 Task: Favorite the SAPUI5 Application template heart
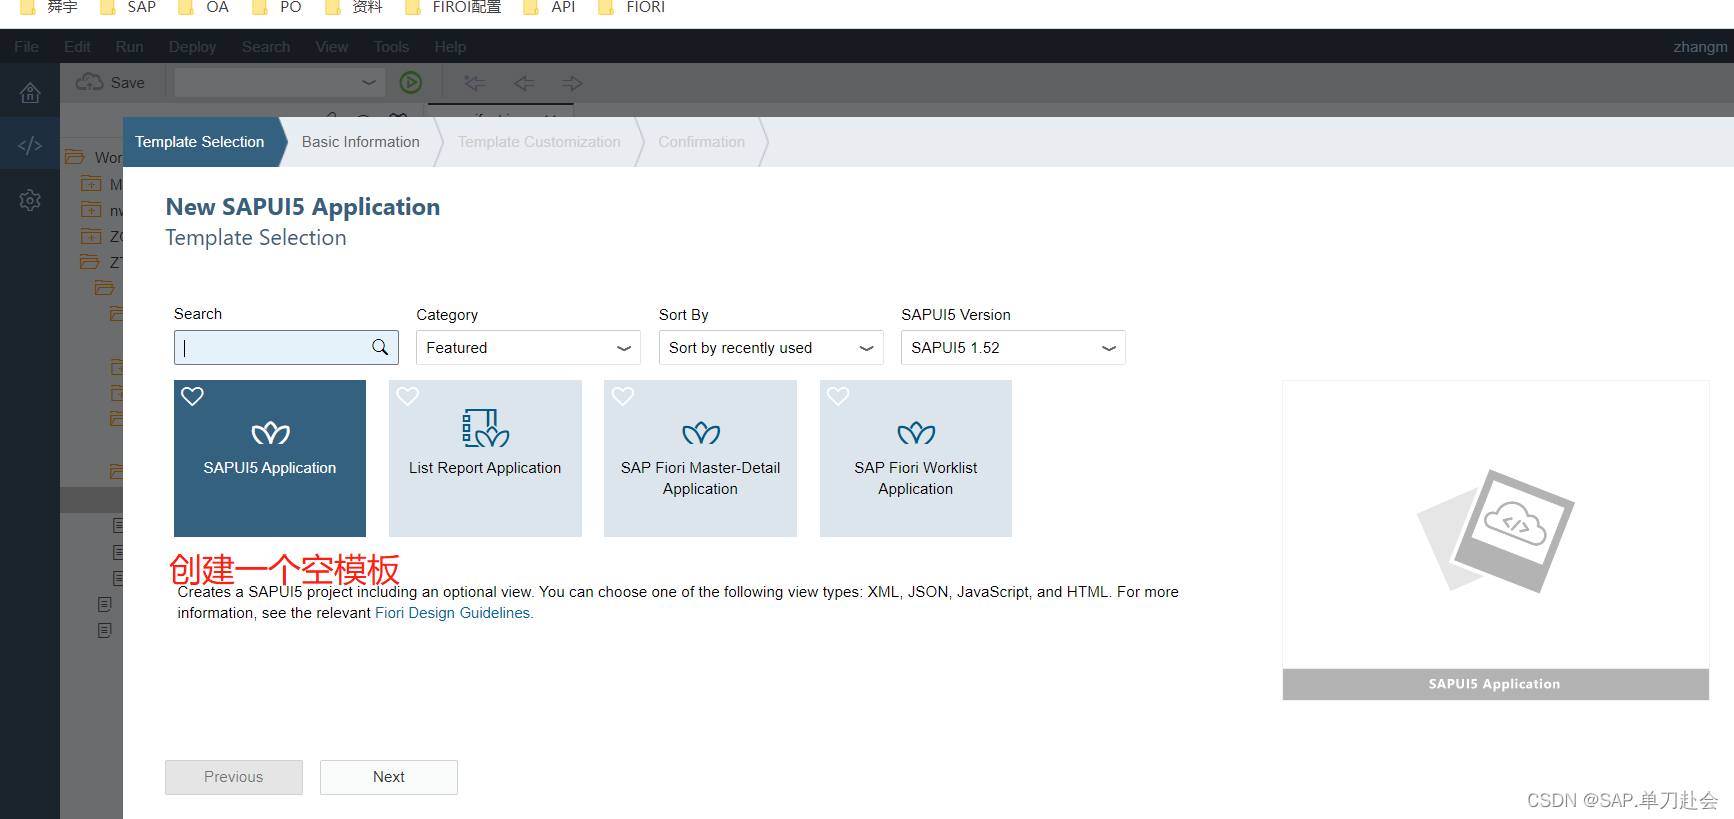pyautogui.click(x=193, y=396)
